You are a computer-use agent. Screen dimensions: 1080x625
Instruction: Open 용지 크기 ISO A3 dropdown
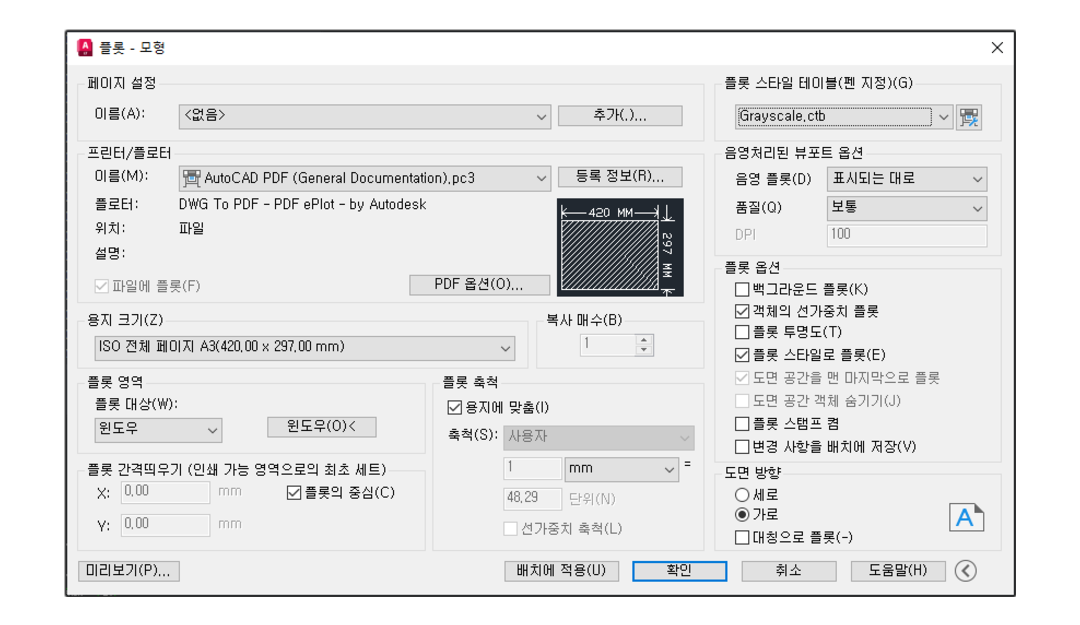pyautogui.click(x=304, y=348)
